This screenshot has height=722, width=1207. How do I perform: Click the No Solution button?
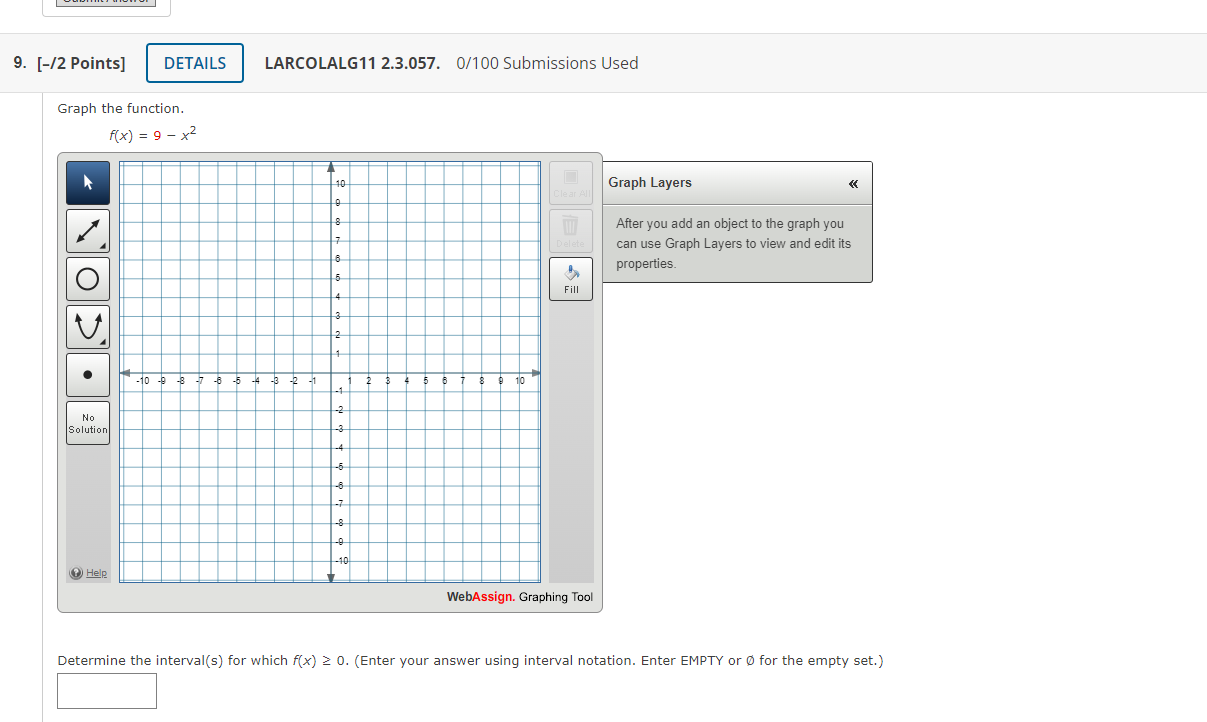pos(87,422)
